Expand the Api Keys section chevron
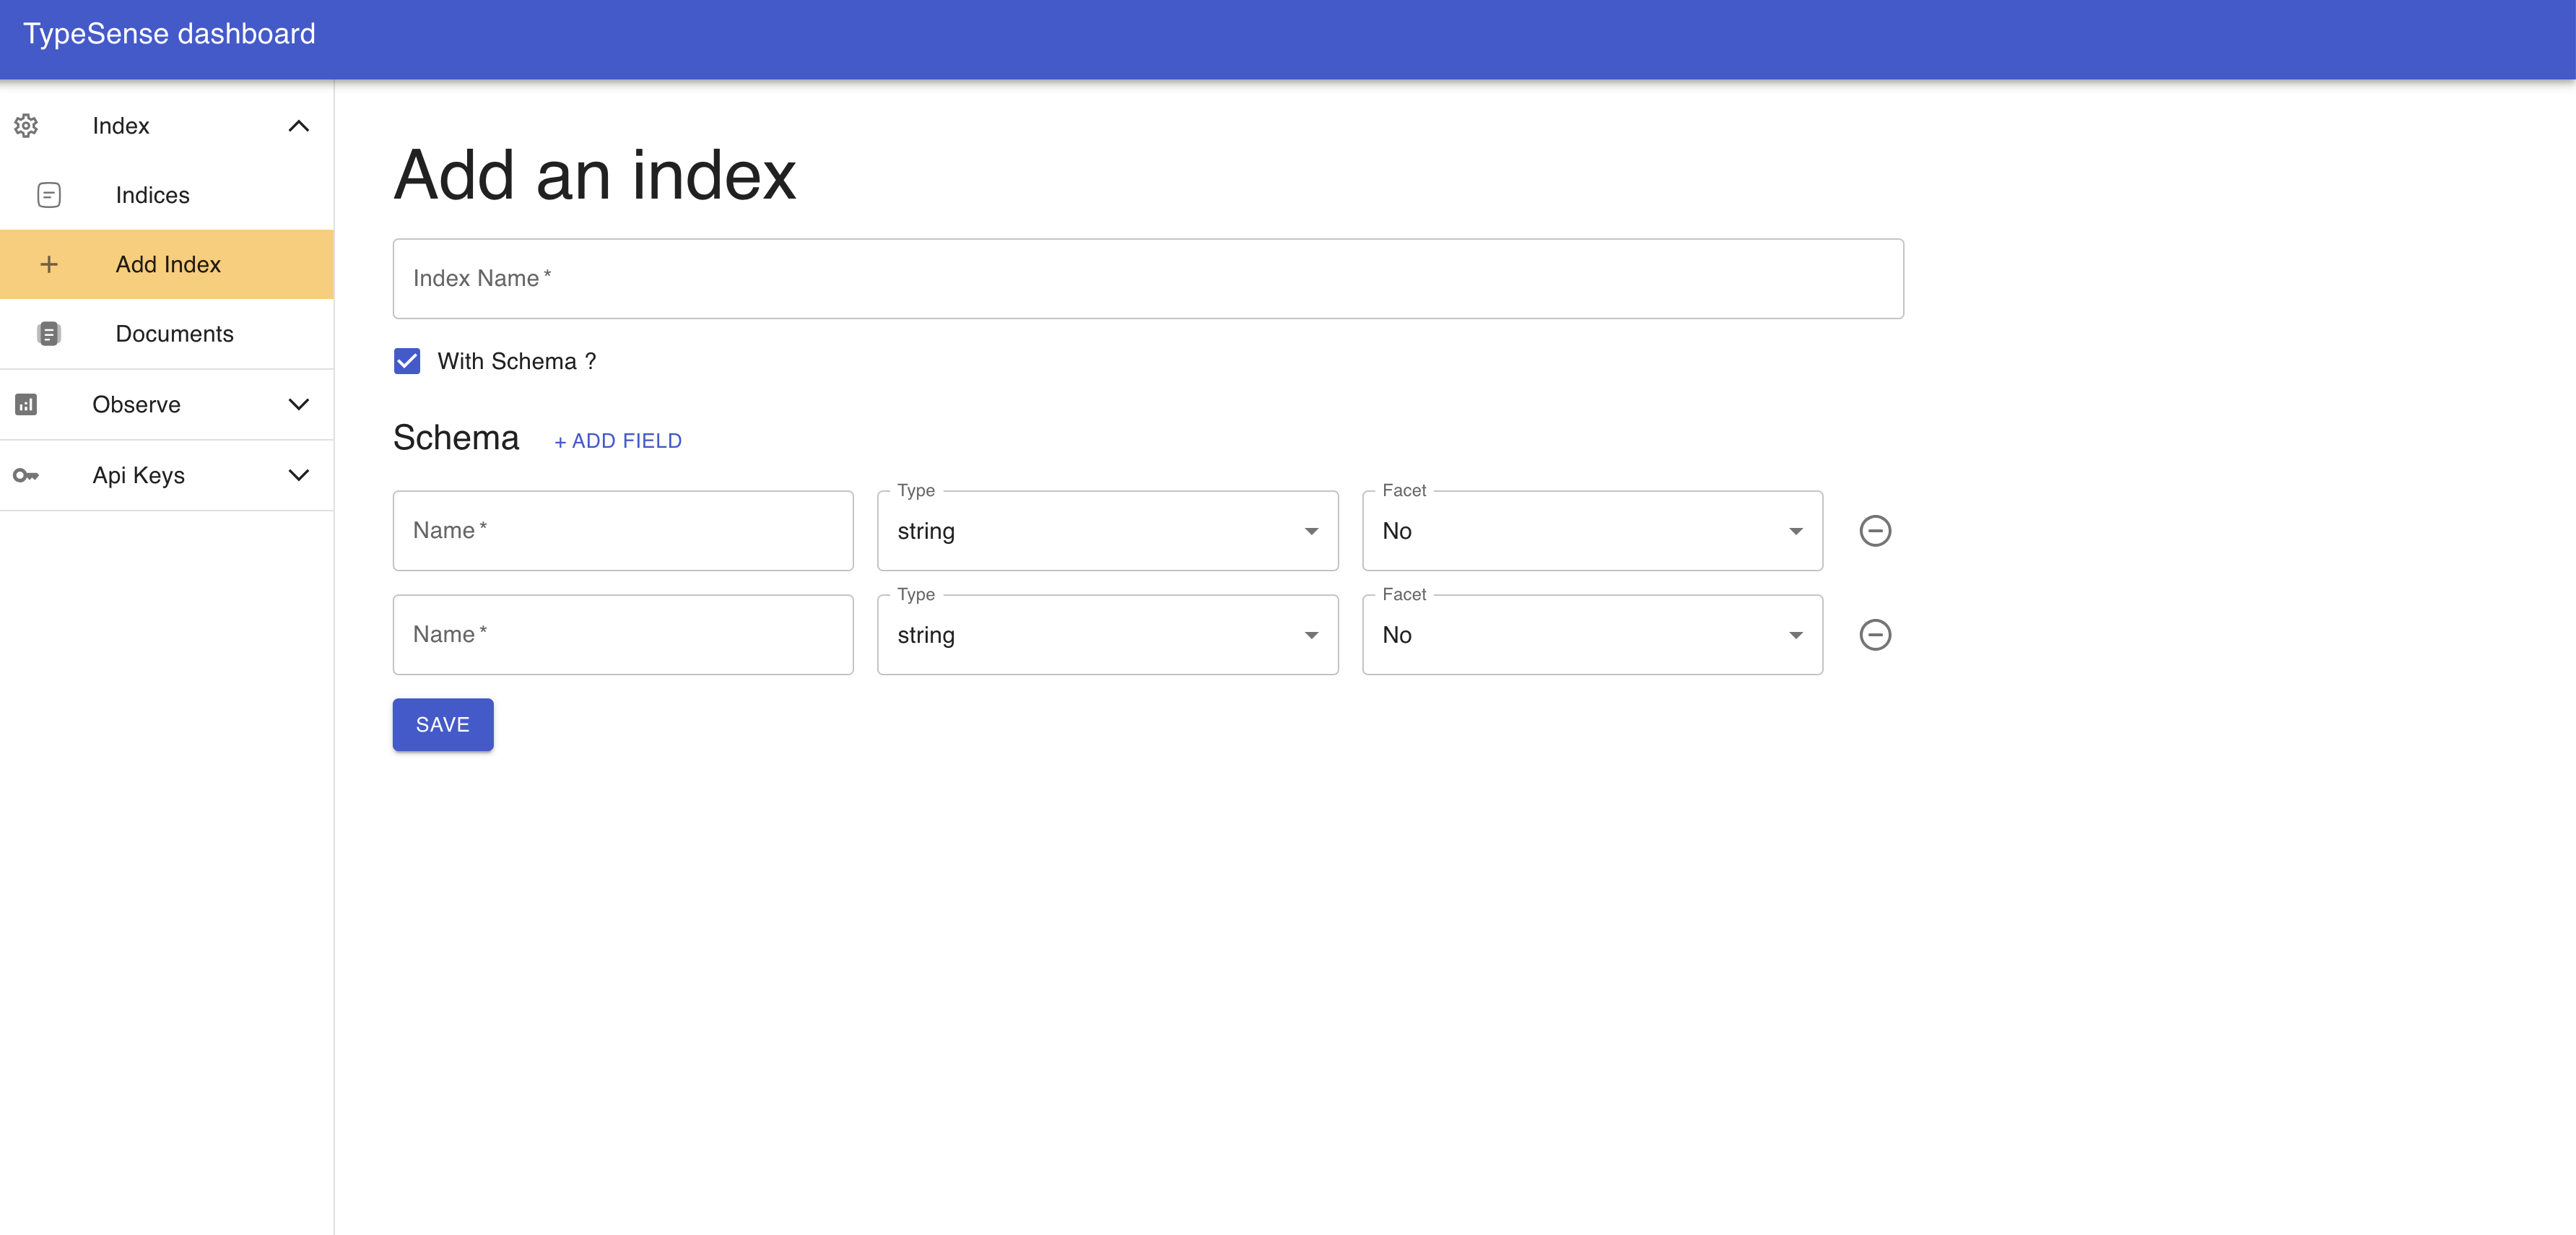This screenshot has width=2576, height=1235. [x=298, y=475]
